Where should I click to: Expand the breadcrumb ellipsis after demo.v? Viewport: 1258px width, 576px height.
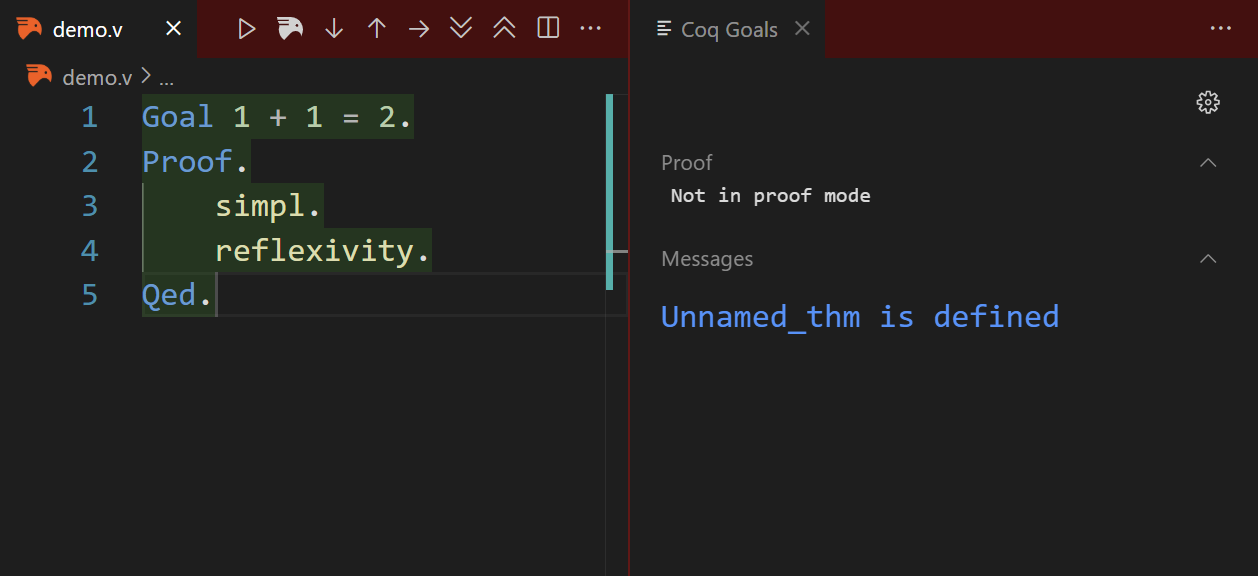[166, 77]
